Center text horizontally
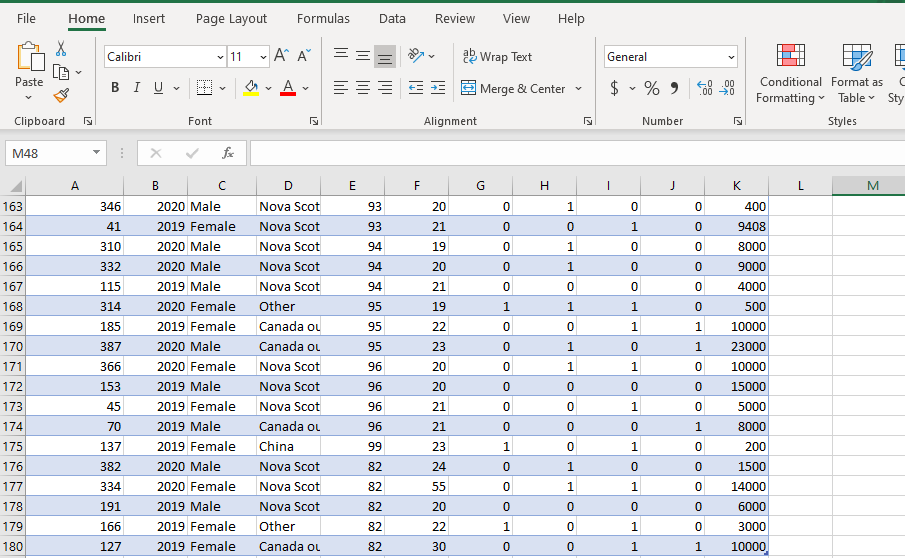The width and height of the screenshot is (905, 558). tap(362, 88)
